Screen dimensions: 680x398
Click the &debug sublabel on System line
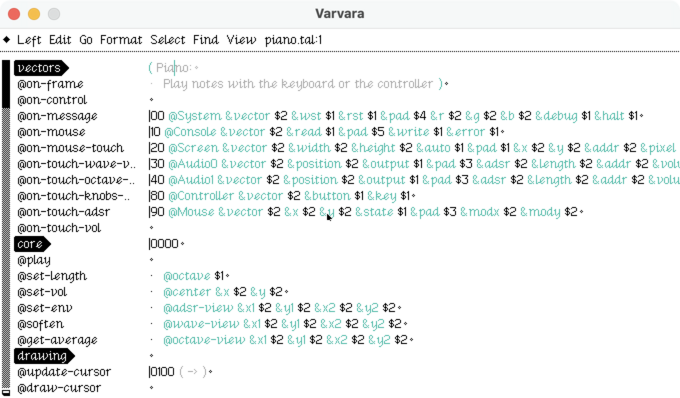pyautogui.click(x=556, y=116)
